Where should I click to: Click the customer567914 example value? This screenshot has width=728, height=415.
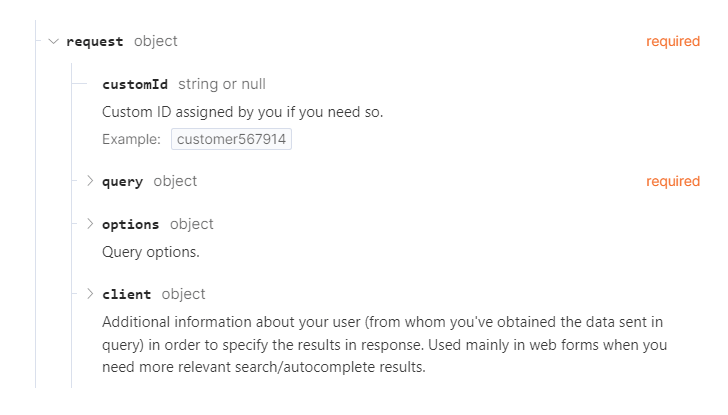[x=231, y=140]
